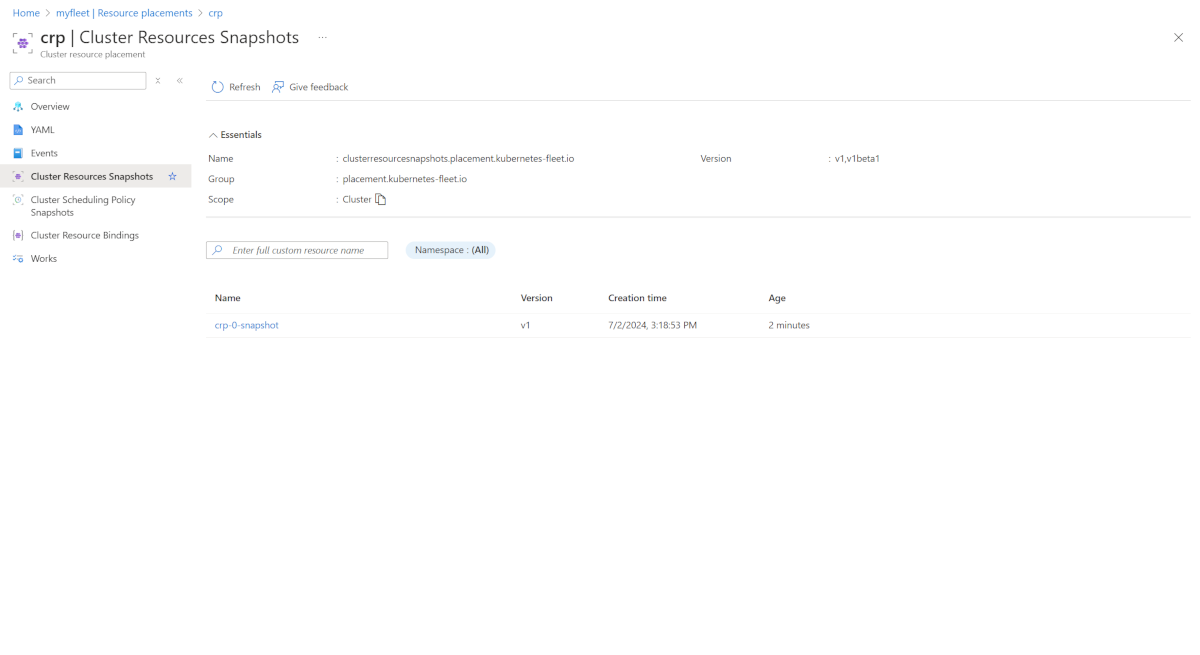Favorite the Cluster Resources Snapshots item
1200x655 pixels.
pyautogui.click(x=171, y=175)
